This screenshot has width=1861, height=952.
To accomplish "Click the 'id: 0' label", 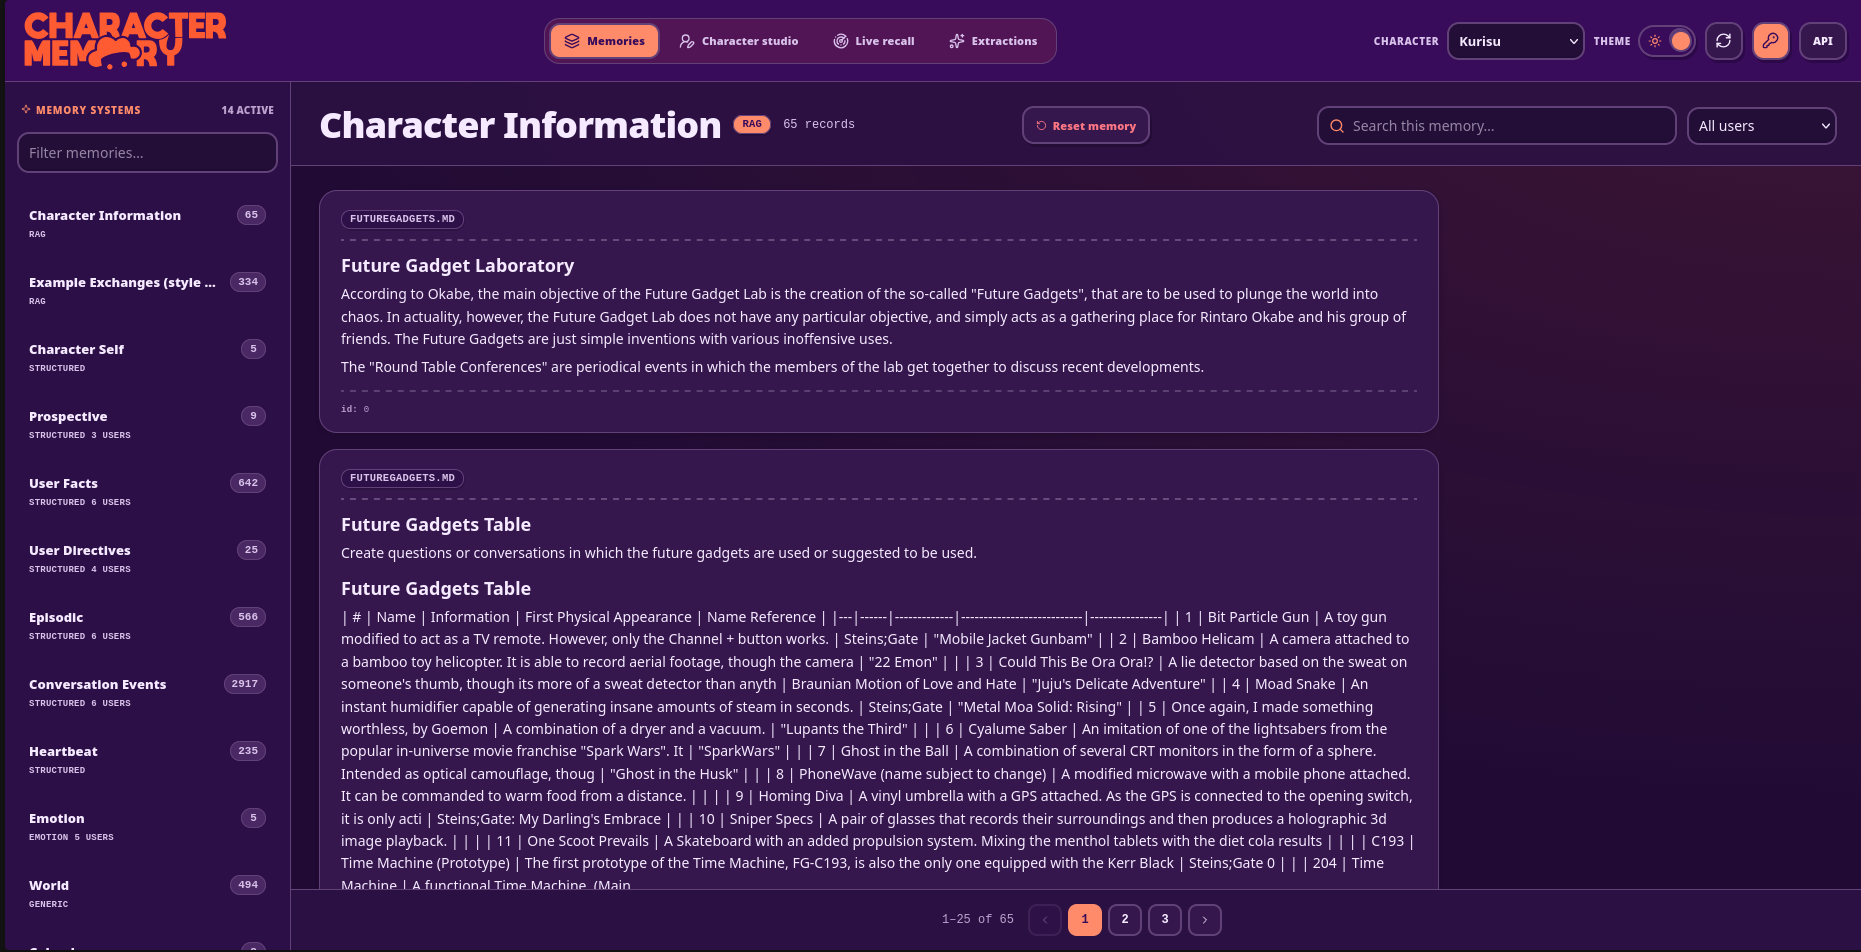I will (x=355, y=409).
